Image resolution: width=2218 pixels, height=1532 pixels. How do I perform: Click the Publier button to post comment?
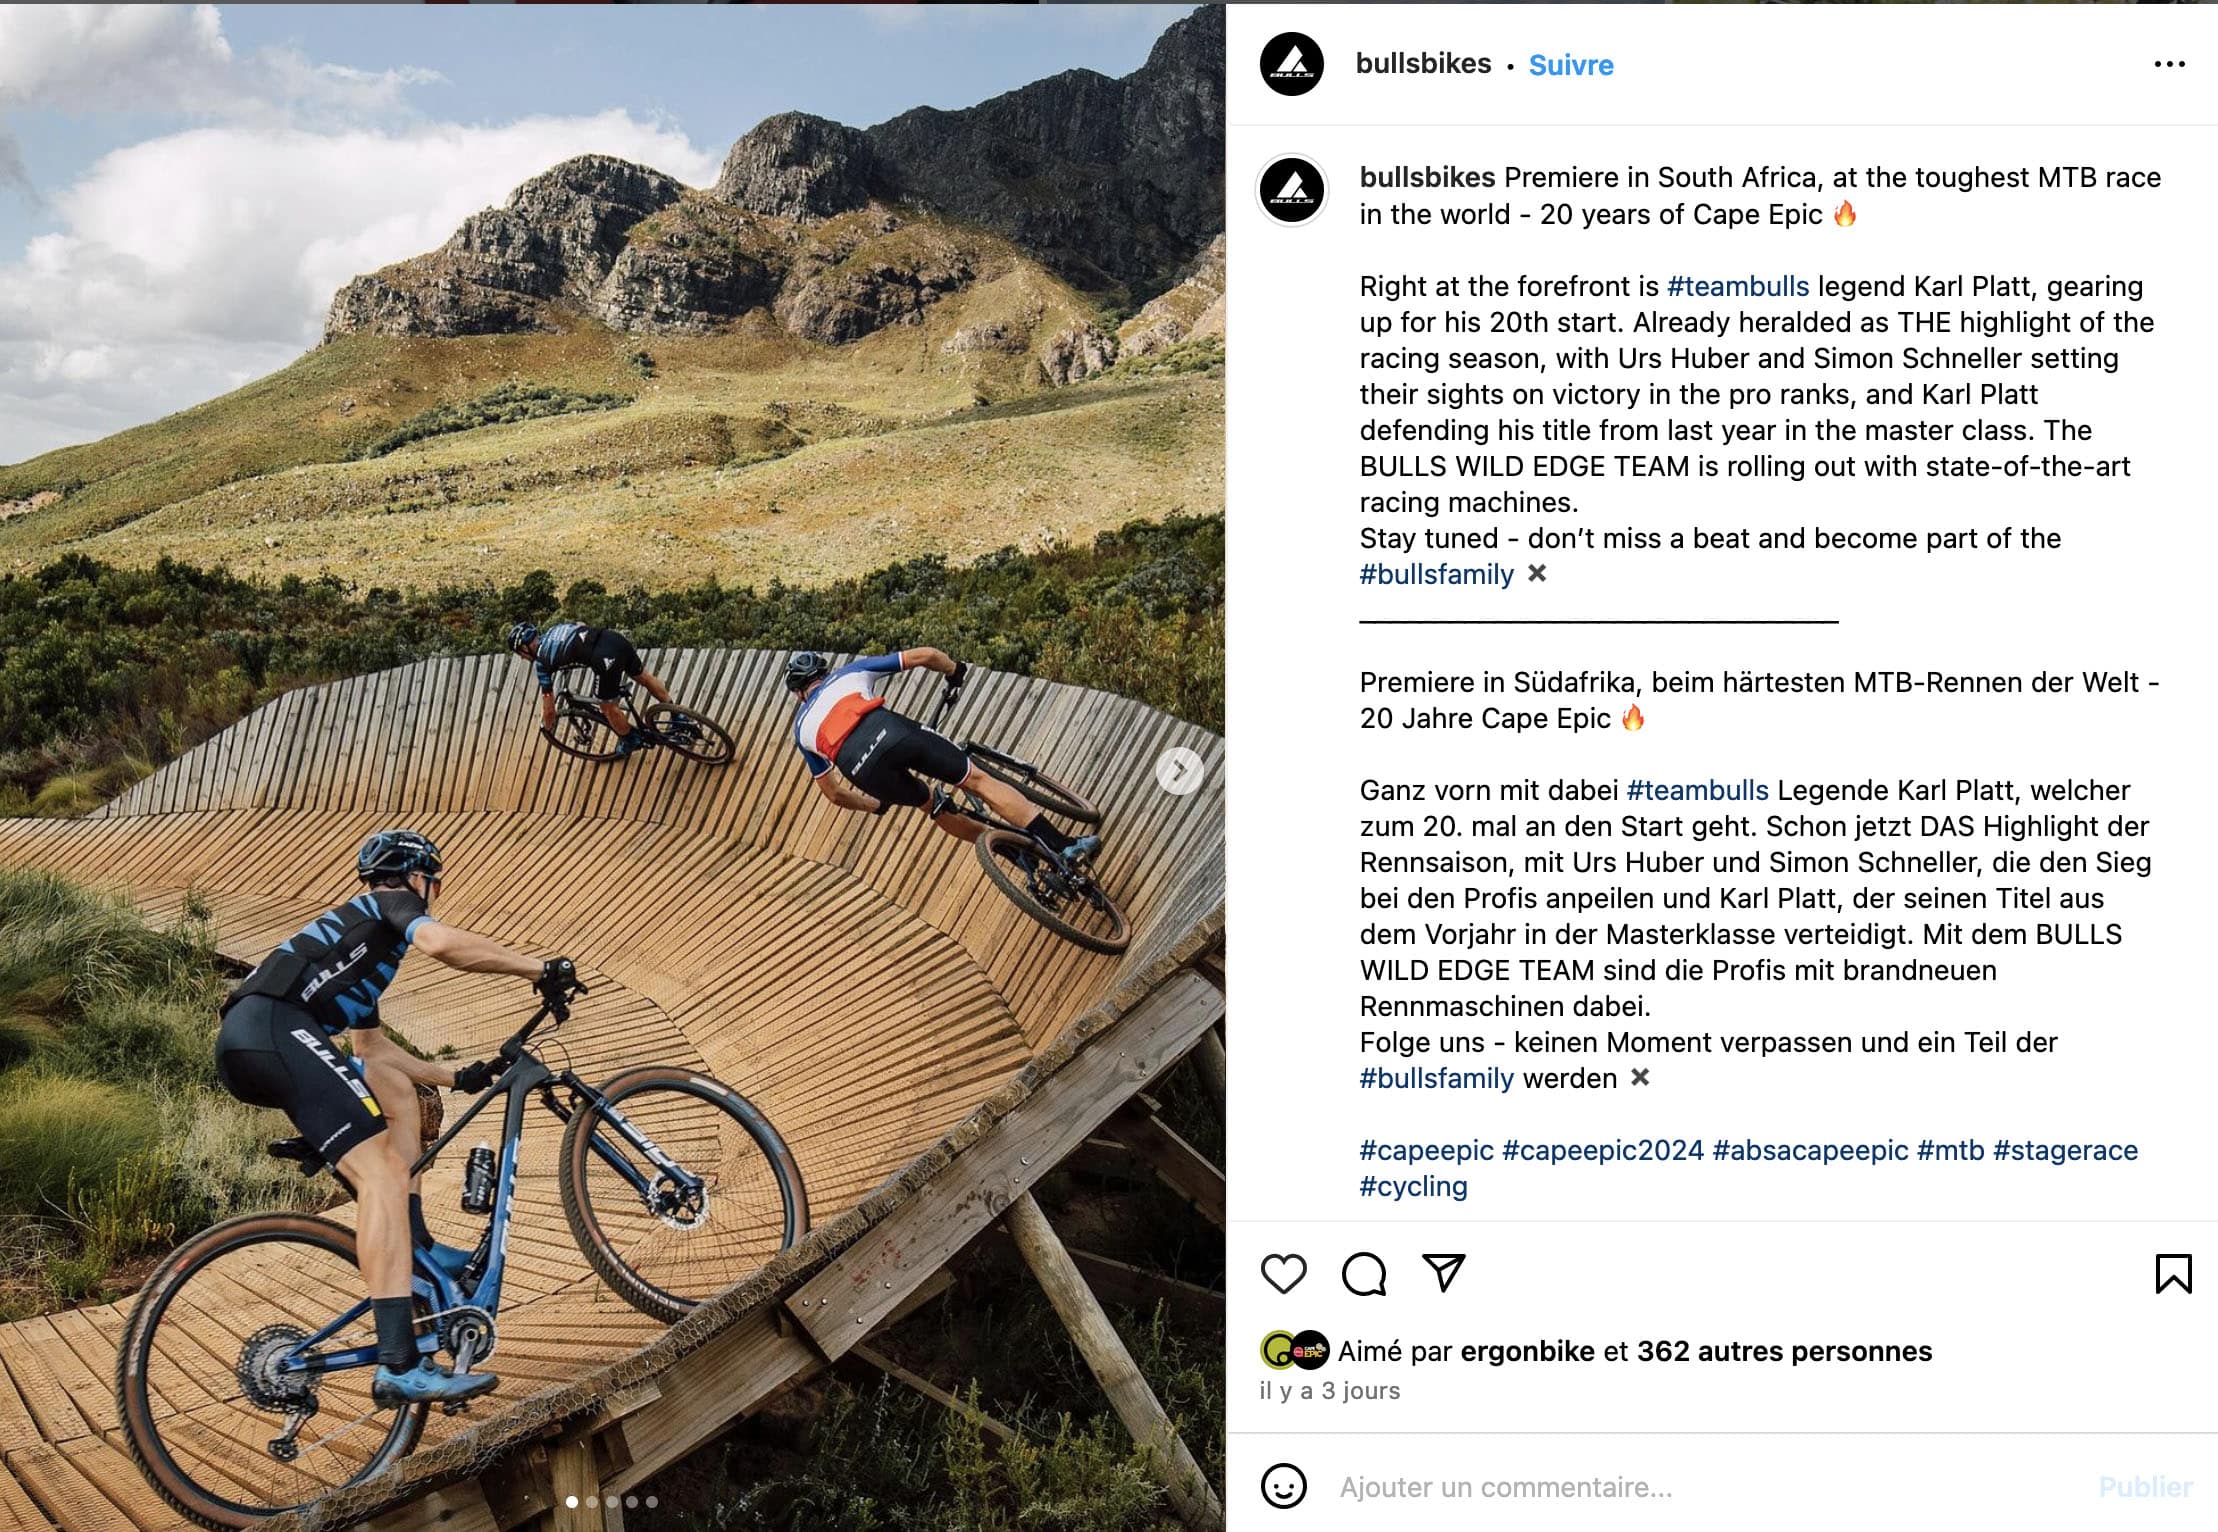coord(2145,1487)
